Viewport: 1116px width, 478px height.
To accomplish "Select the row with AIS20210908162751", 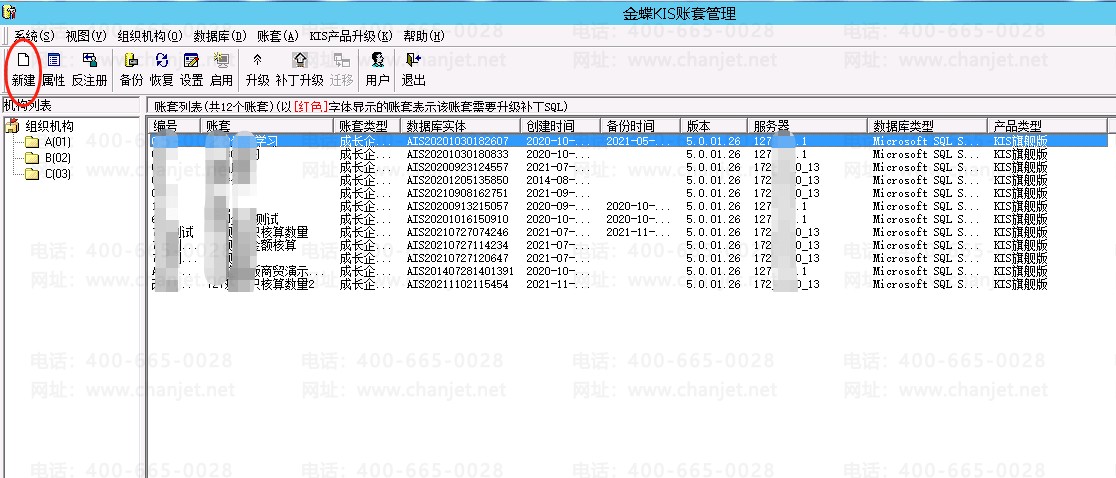I will [628, 193].
